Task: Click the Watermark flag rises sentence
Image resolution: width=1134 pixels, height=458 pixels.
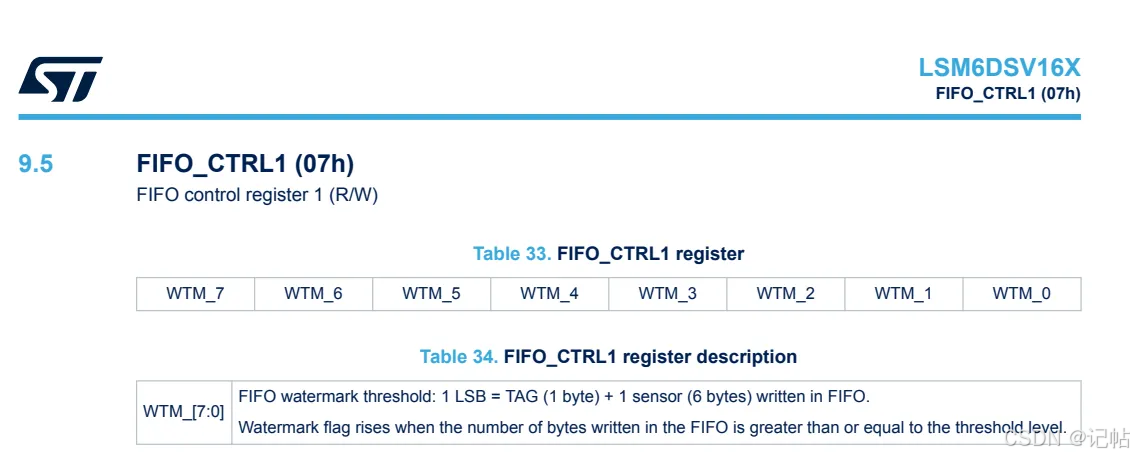Action: (652, 427)
